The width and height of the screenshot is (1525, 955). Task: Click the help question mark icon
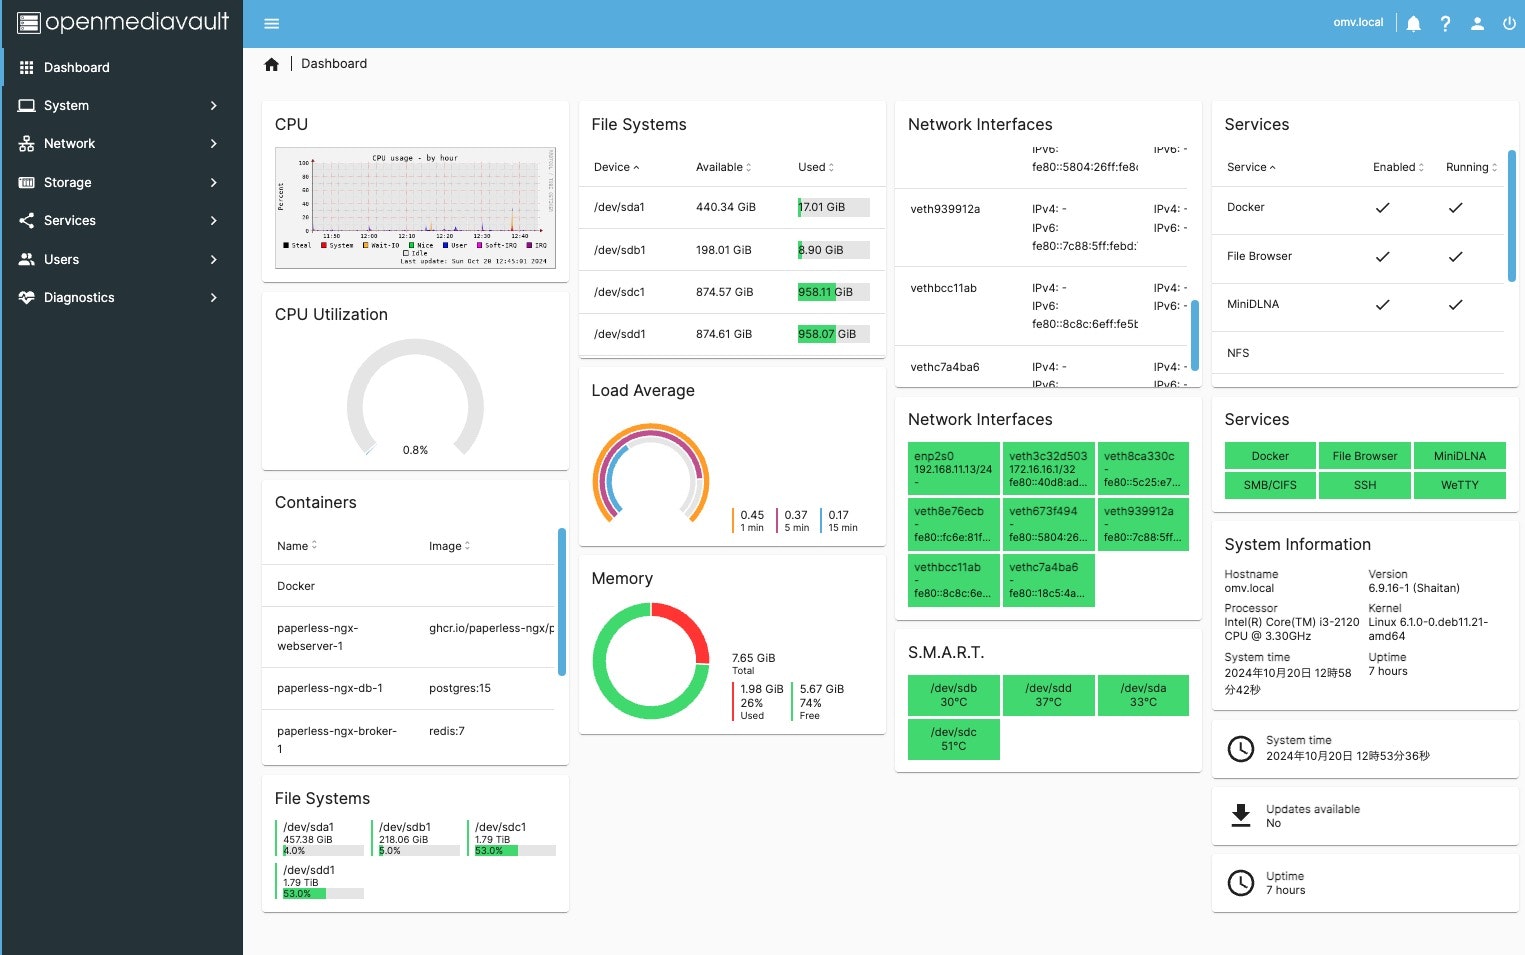[1445, 23]
